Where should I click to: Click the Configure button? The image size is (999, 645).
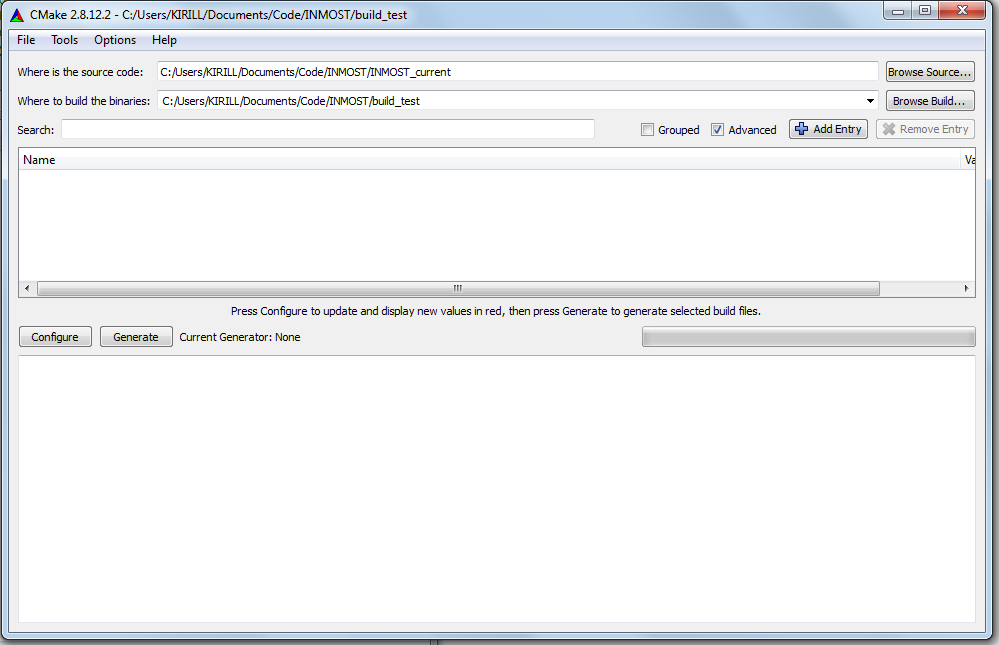point(55,337)
